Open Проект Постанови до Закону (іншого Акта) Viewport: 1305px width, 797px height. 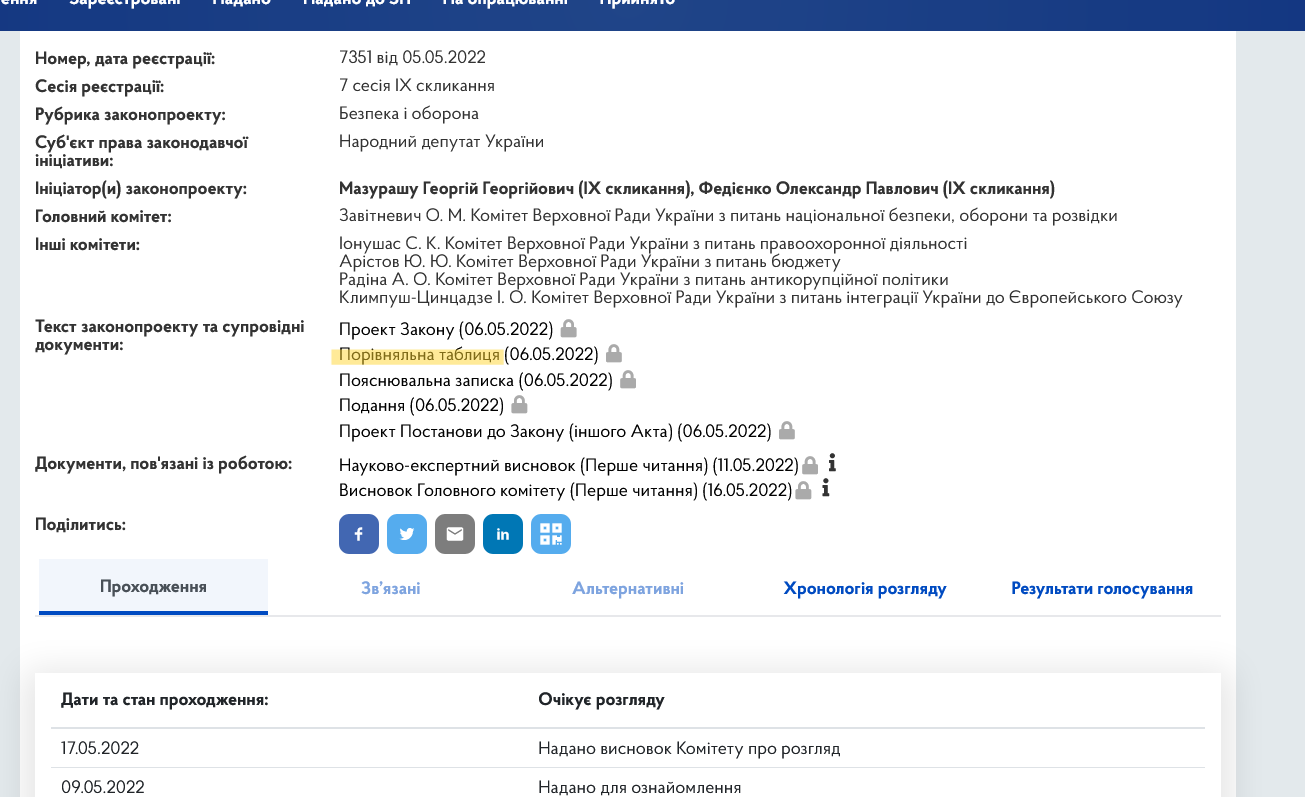point(555,431)
